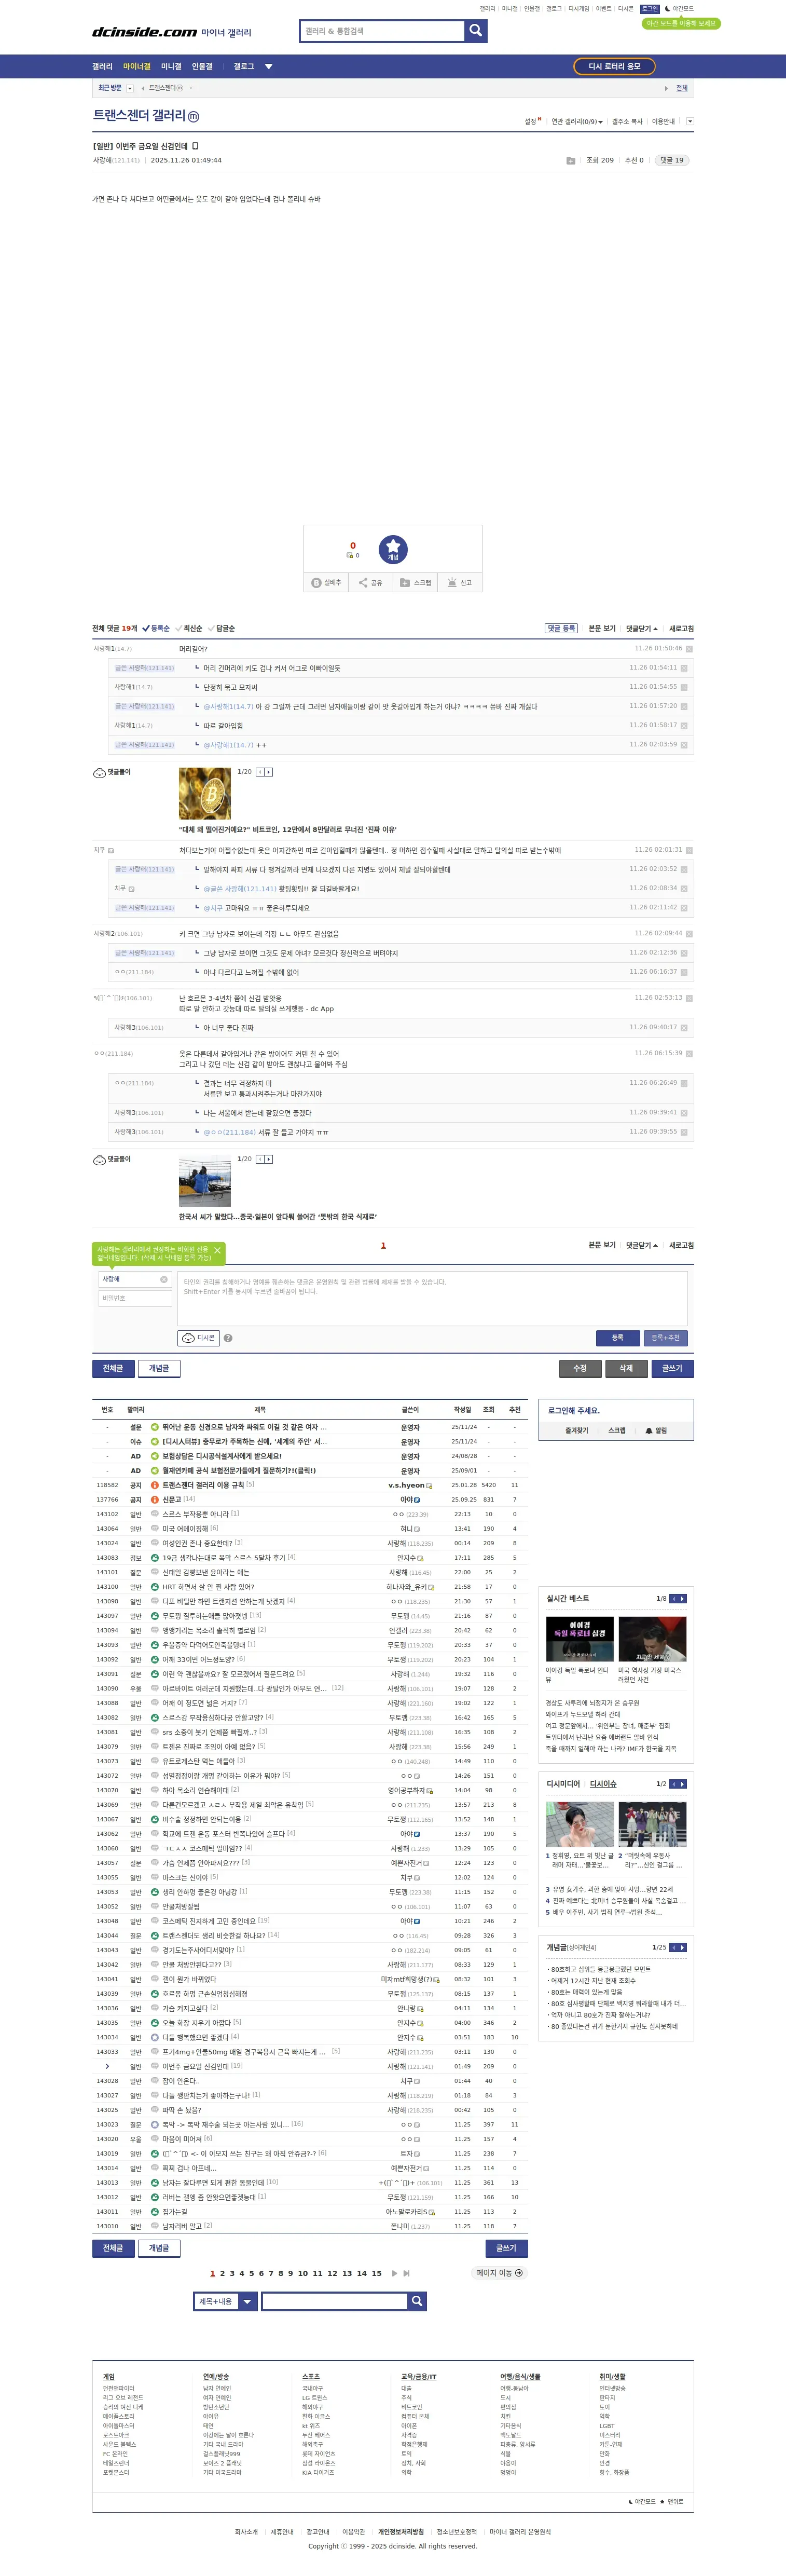Toggle 본문 보기 above comments
This screenshot has height=2576, width=786.
tap(602, 628)
